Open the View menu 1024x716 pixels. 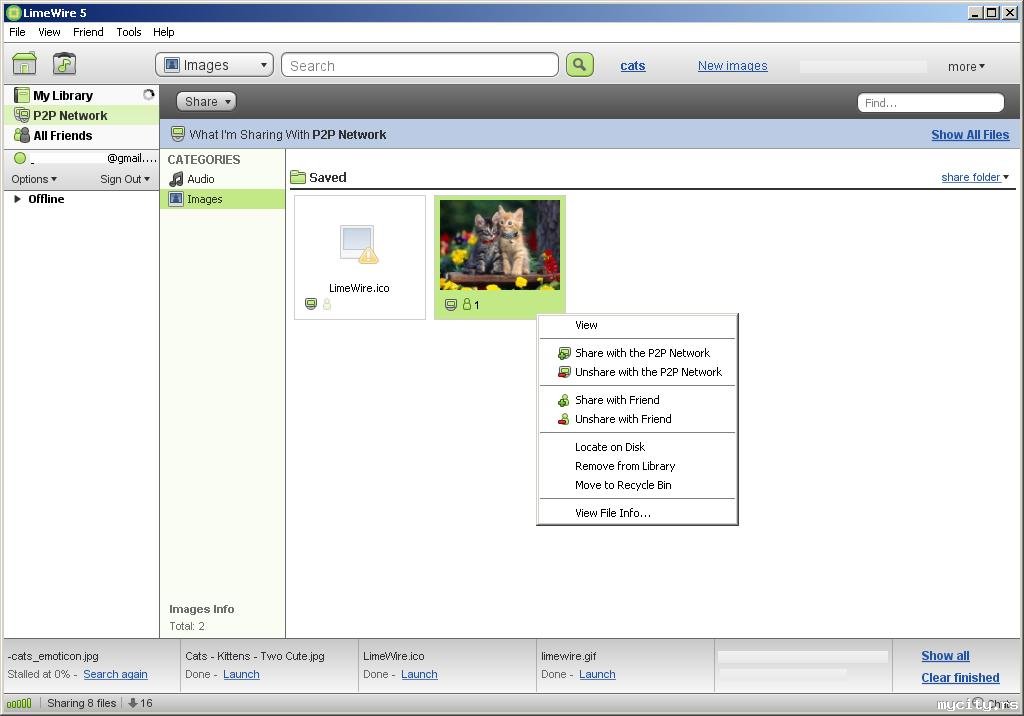click(x=49, y=32)
